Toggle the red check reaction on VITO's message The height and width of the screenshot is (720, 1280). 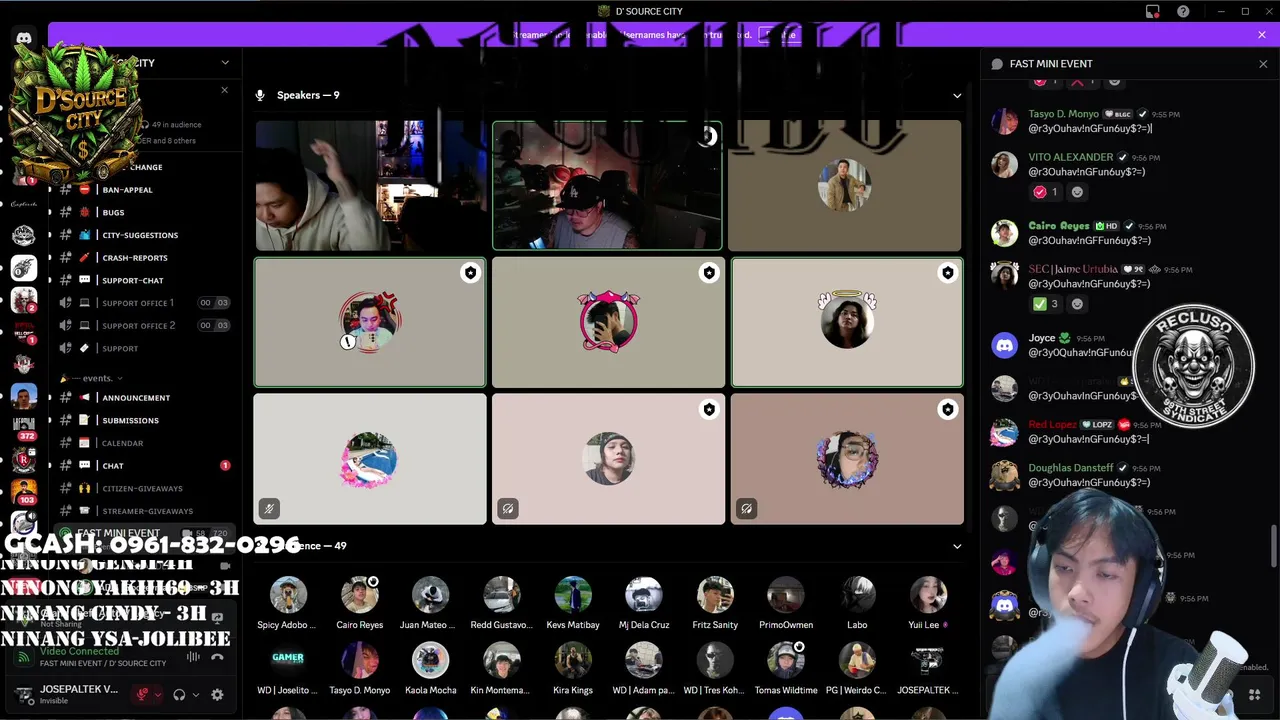point(1046,192)
